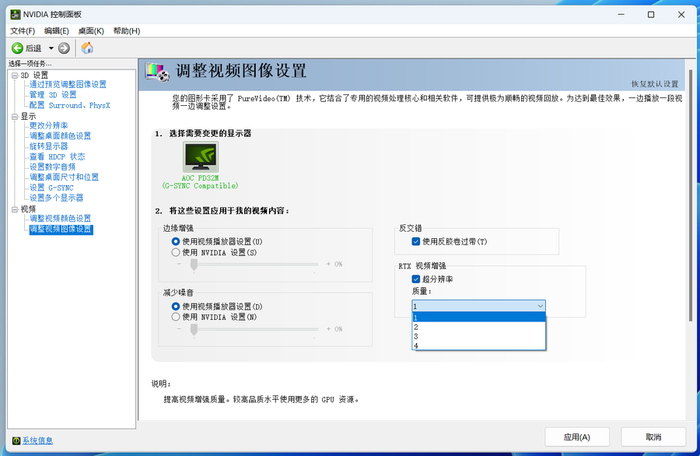Image resolution: width=700 pixels, height=456 pixels.
Task: Click the NVIDIA title bar logo icon
Action: coord(16,15)
